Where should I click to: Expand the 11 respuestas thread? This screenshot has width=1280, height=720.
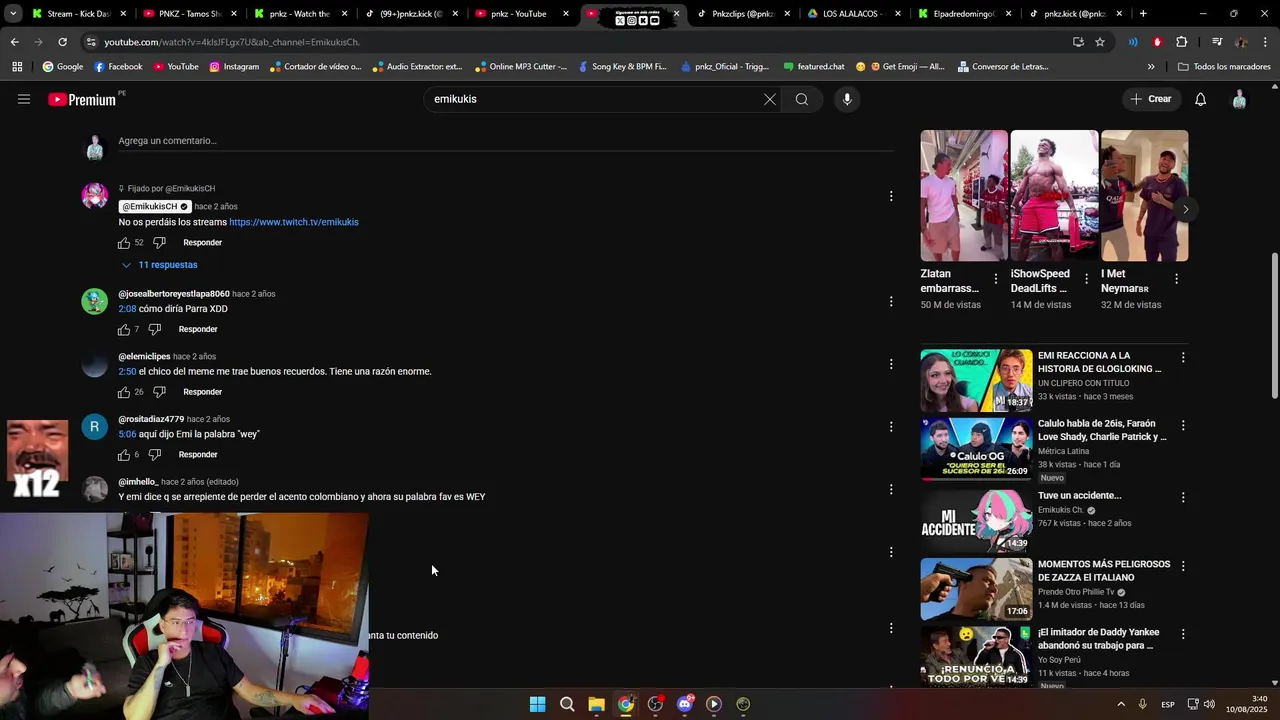[x=160, y=265]
